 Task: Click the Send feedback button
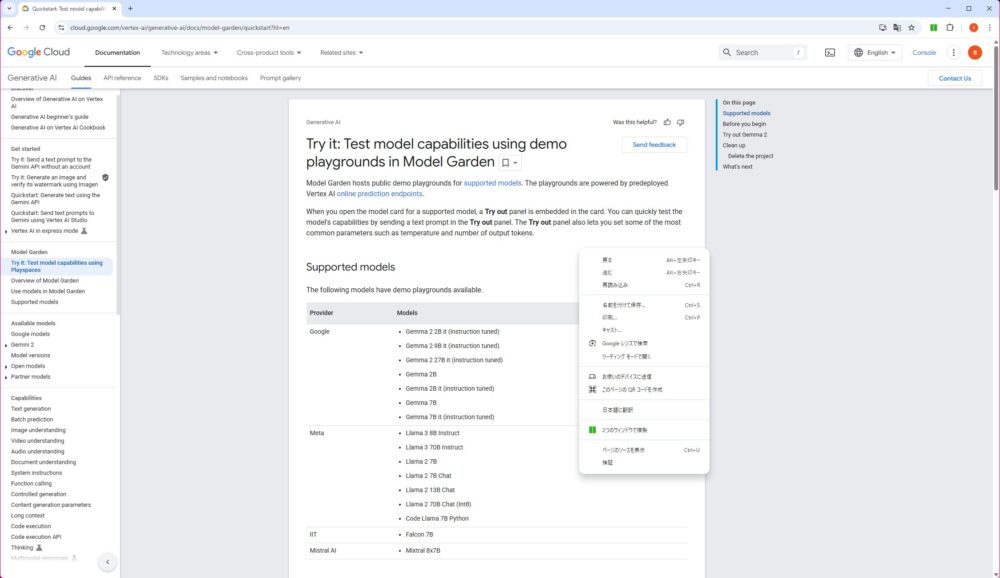point(654,145)
